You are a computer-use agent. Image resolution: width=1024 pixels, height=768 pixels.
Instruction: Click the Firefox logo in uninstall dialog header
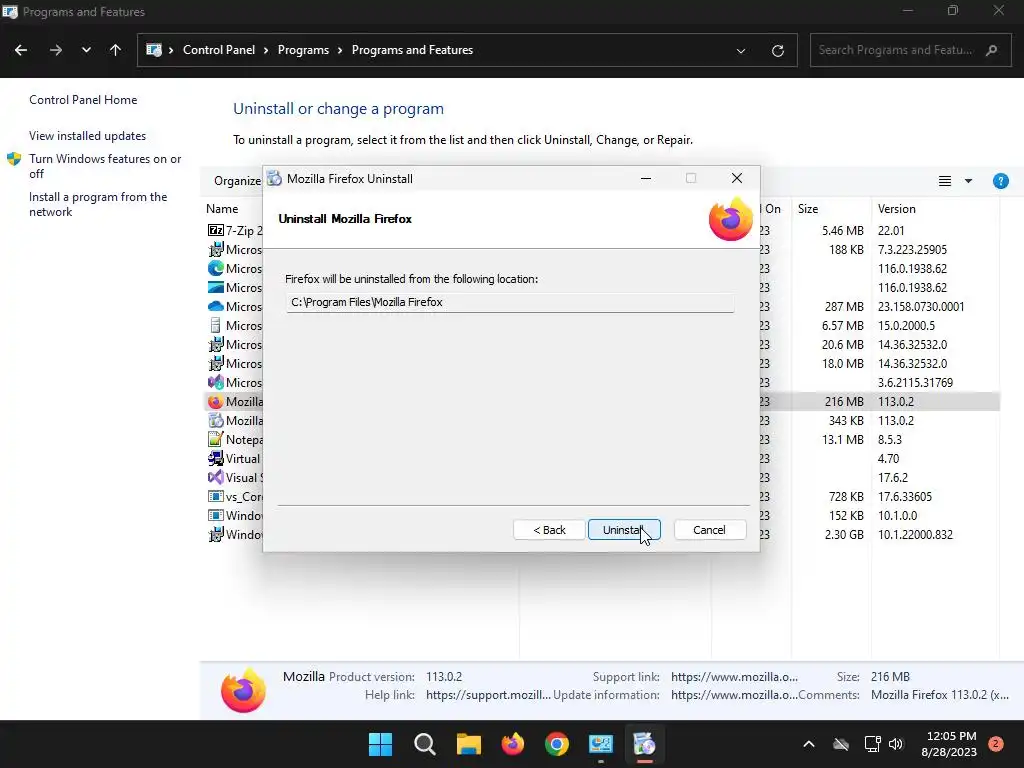[731, 219]
